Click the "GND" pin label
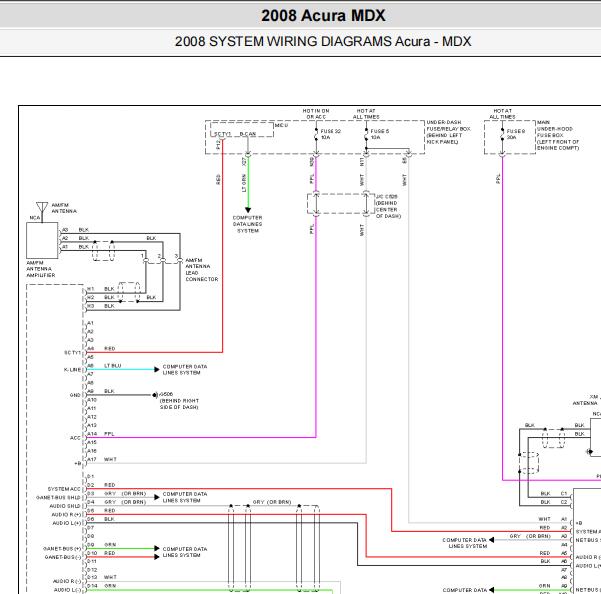601x594 pixels. [75, 395]
